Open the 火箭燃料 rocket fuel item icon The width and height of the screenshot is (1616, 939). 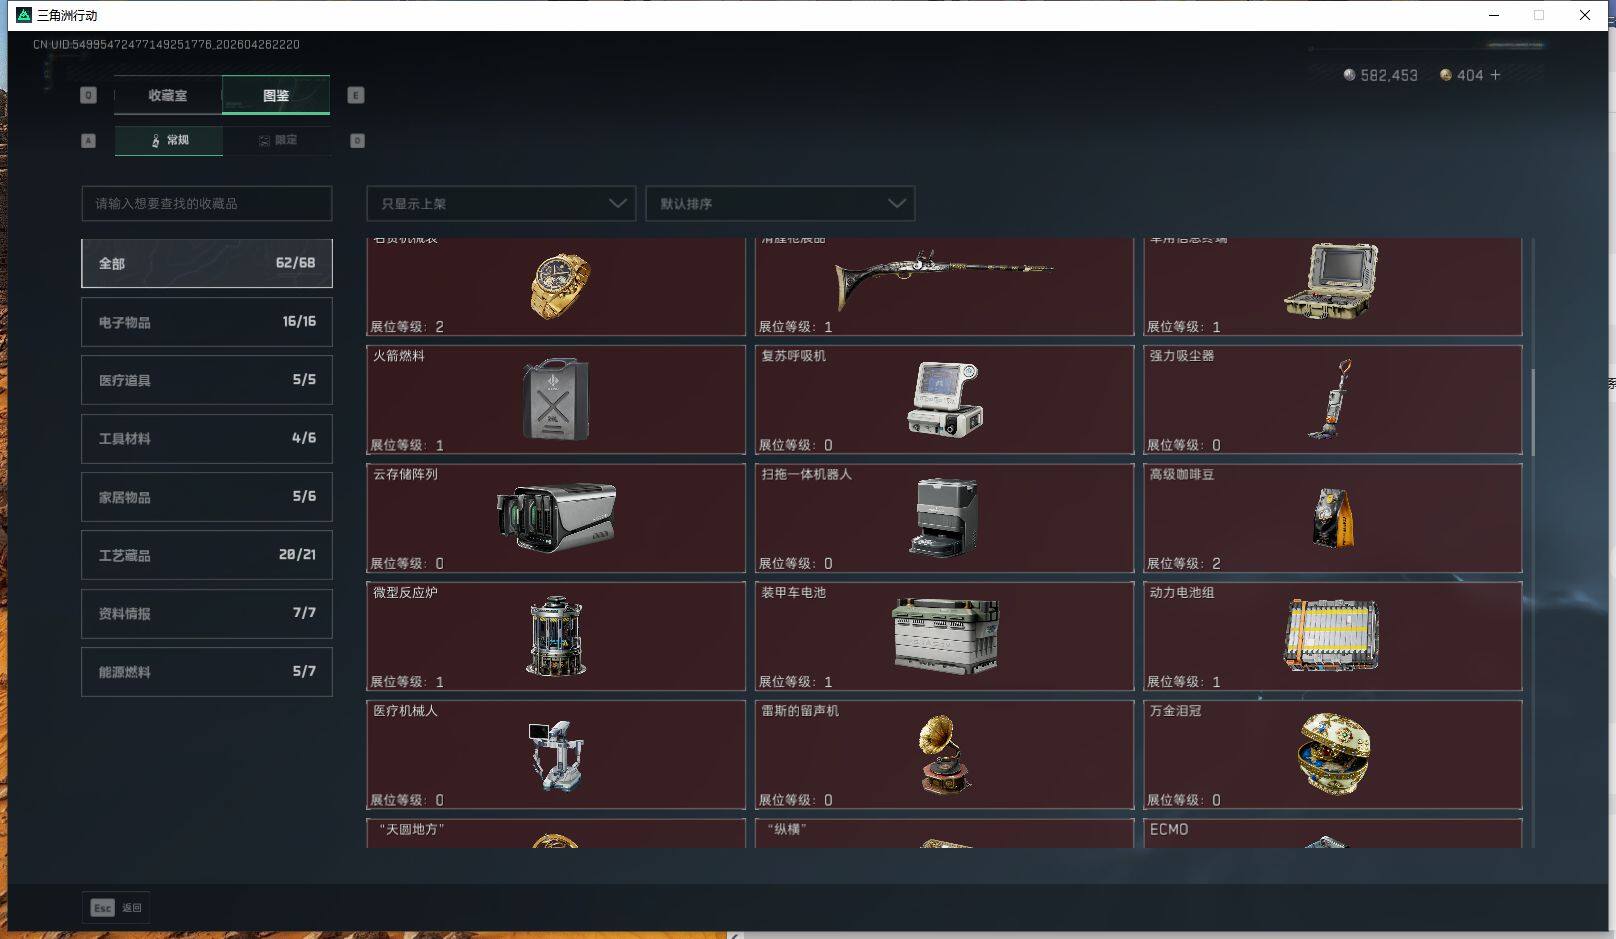click(x=555, y=399)
